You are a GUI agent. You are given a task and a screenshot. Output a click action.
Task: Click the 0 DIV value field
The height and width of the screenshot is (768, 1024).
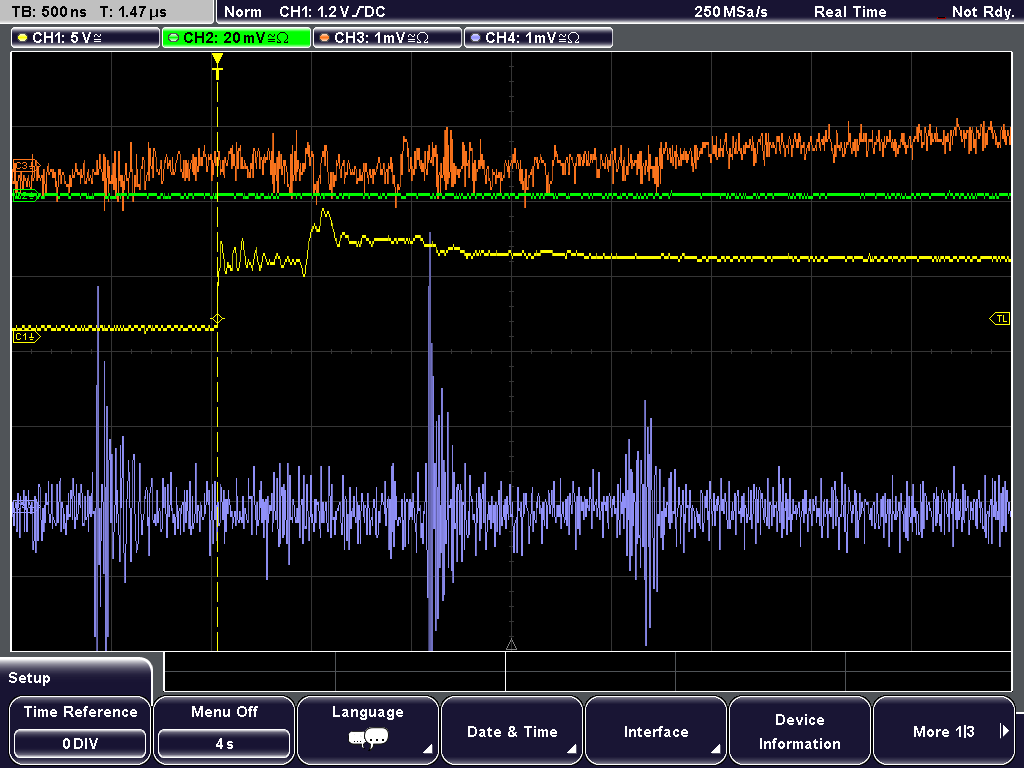coord(80,744)
